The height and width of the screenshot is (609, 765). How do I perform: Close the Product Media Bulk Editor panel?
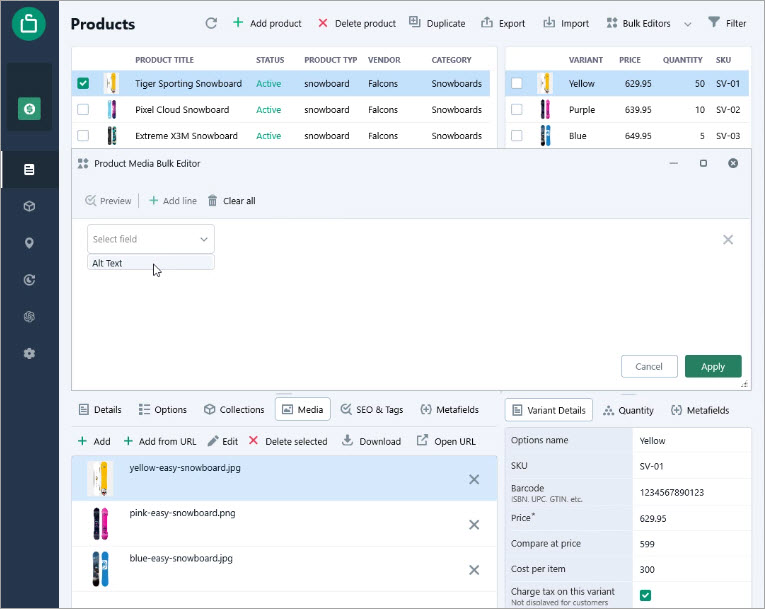coord(733,163)
